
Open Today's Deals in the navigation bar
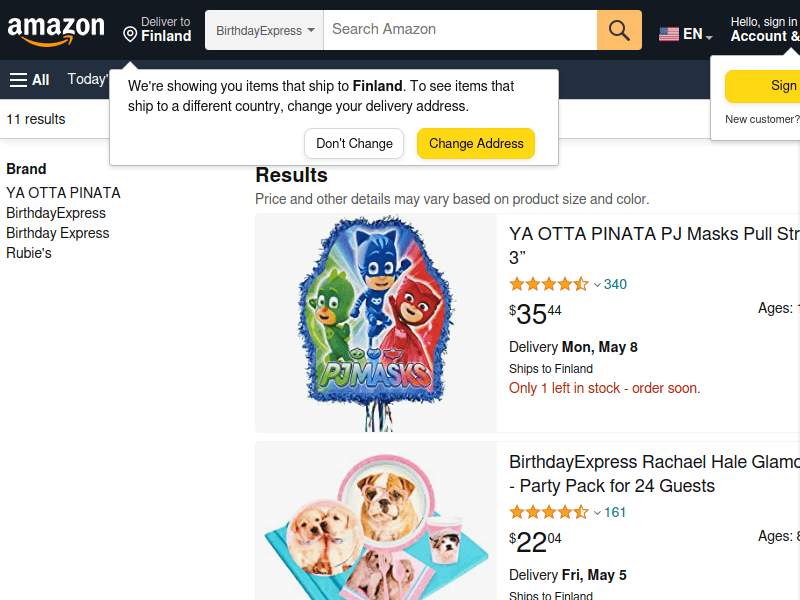click(88, 79)
